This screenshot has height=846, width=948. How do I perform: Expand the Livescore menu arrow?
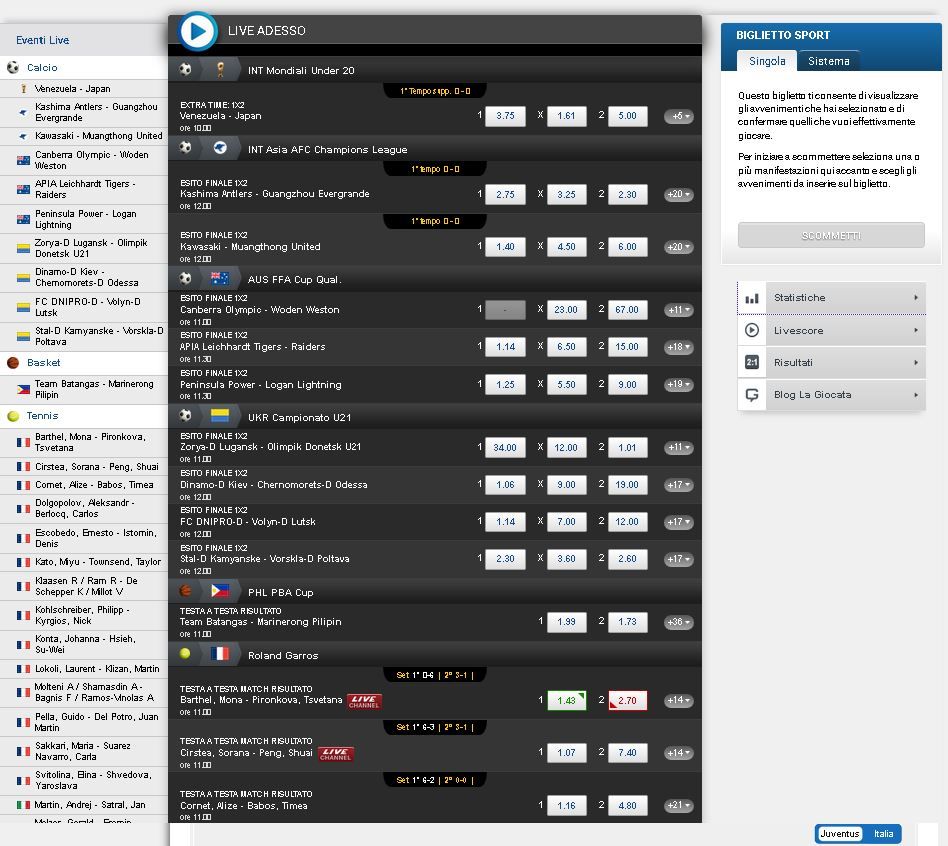click(916, 330)
